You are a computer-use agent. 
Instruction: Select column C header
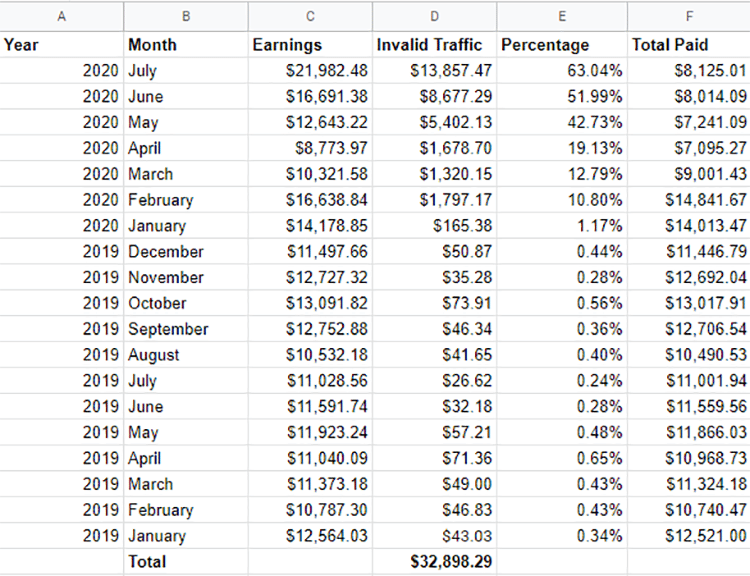tap(310, 16)
